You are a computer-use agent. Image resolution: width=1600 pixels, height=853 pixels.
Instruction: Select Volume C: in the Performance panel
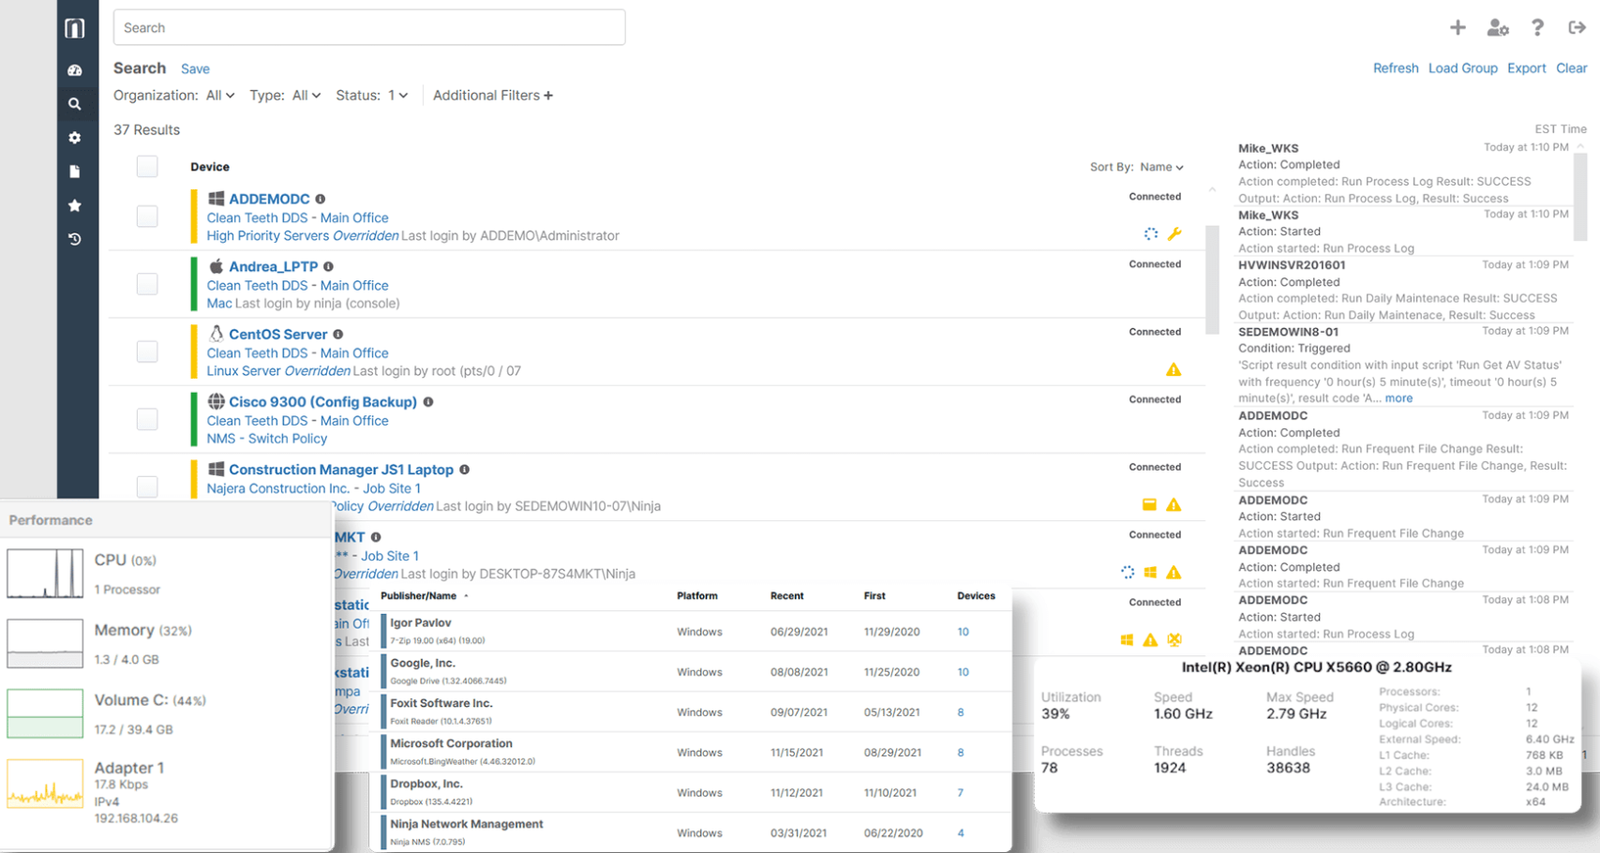[166, 714]
